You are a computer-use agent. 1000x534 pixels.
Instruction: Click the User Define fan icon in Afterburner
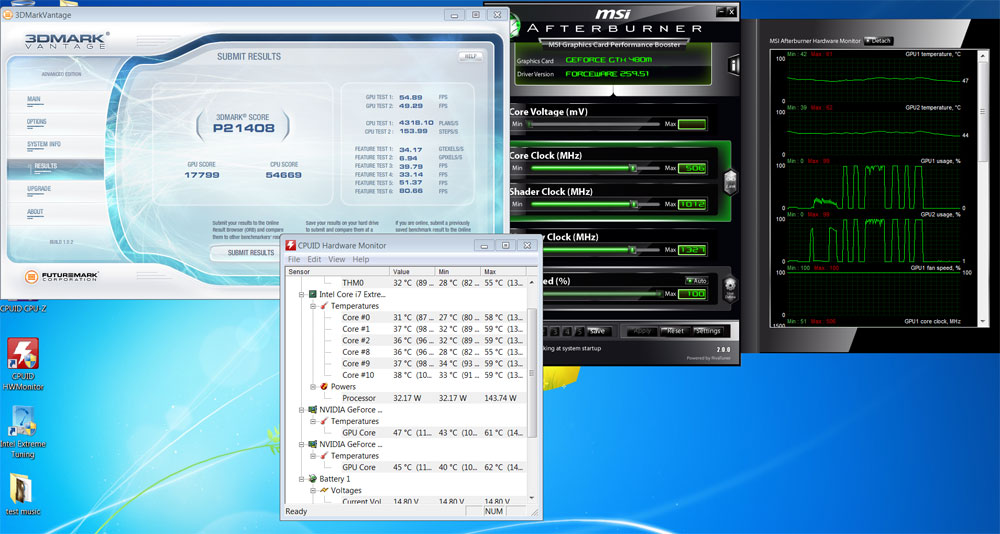[x=730, y=289]
